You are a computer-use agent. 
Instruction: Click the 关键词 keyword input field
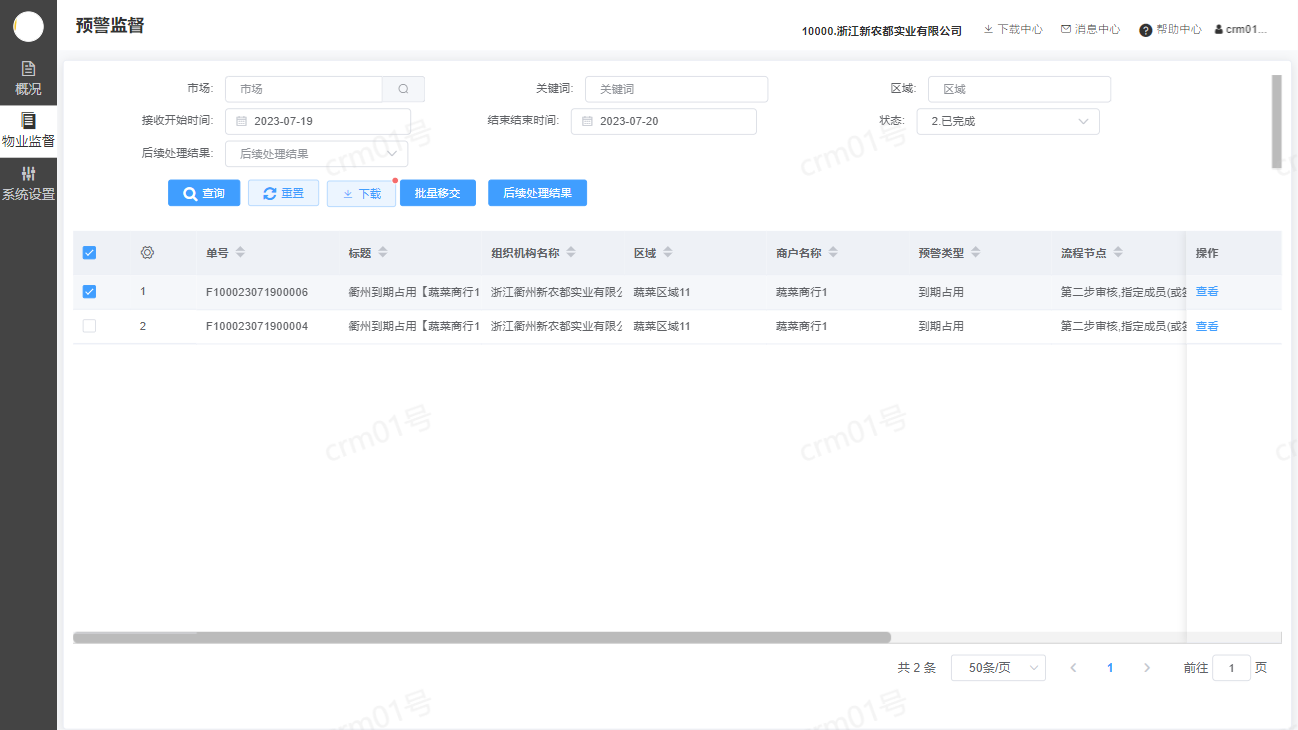click(676, 89)
